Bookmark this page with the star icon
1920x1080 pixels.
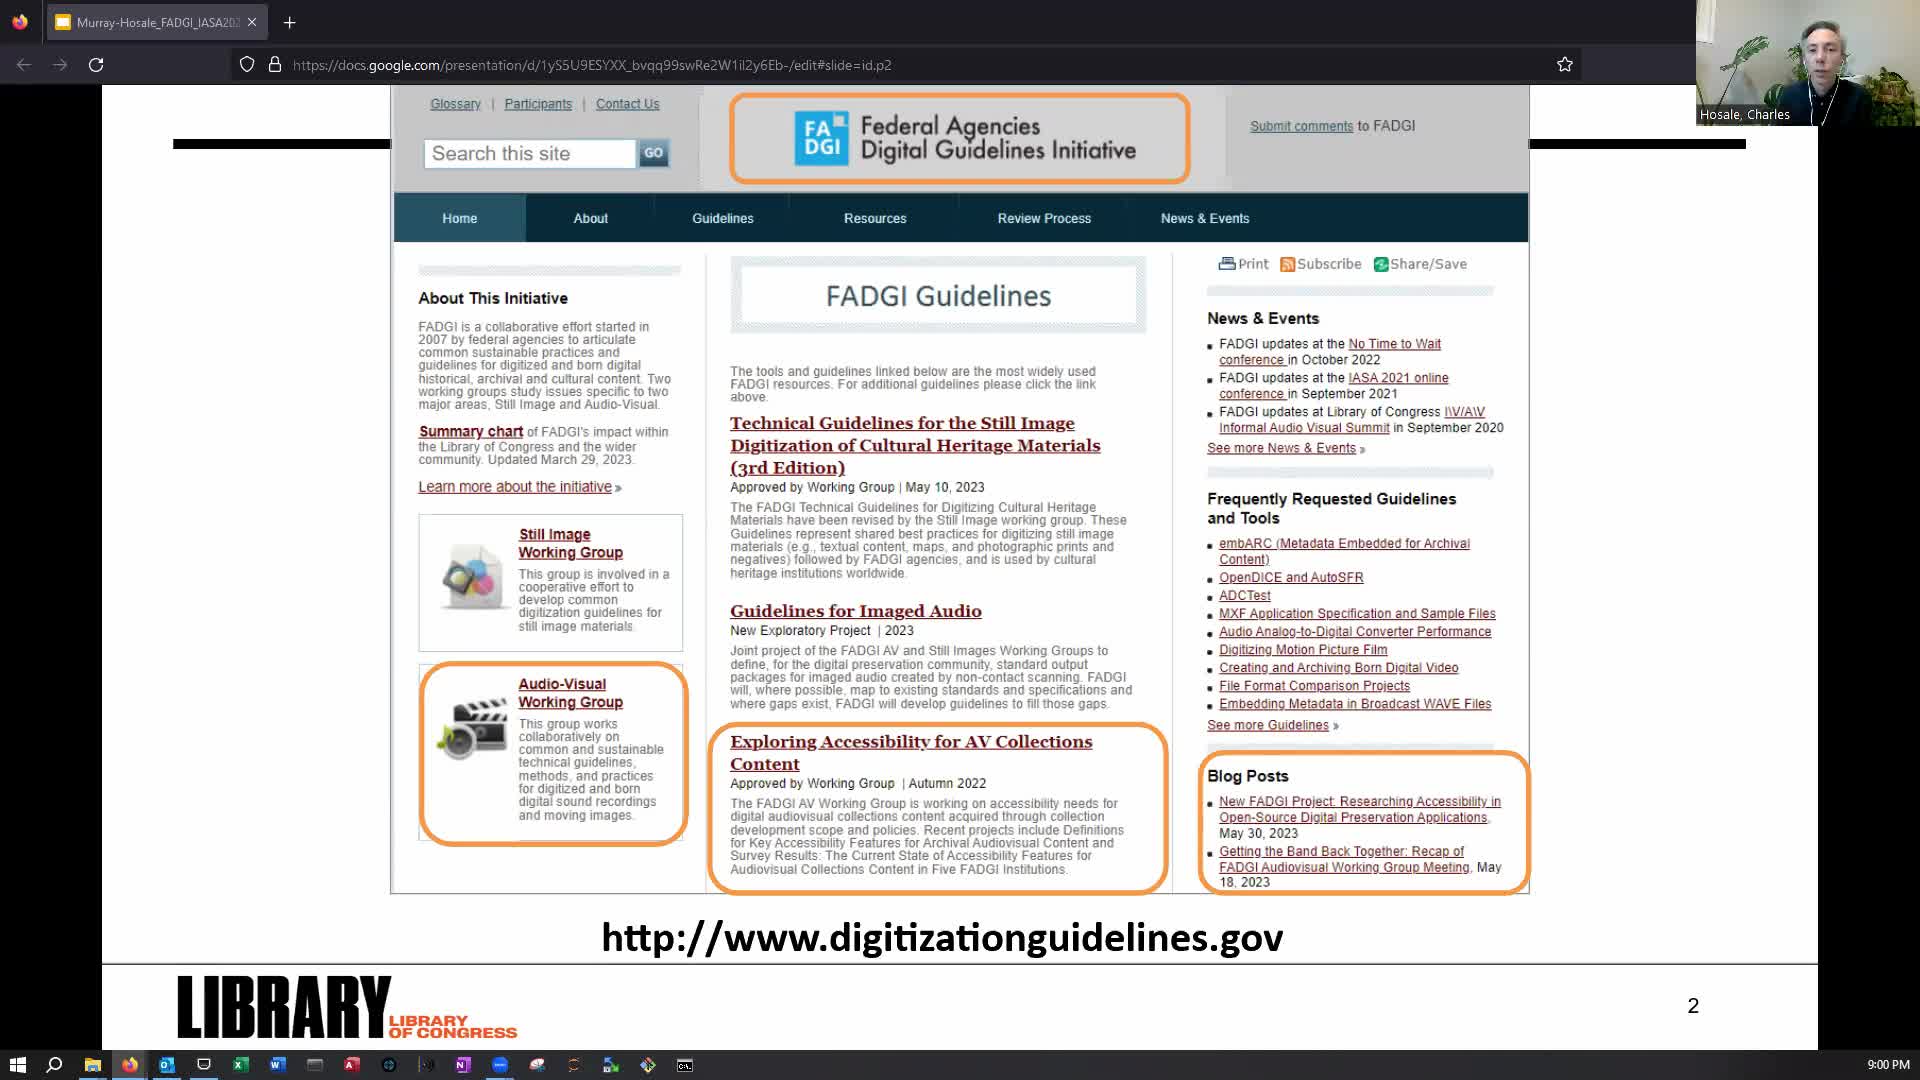(1565, 65)
